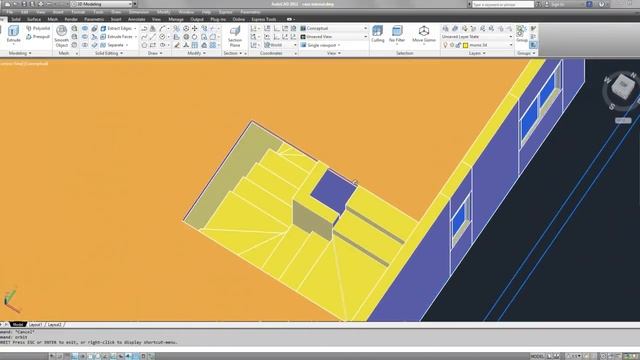Viewport: 640px width, 360px height.
Task: Select the Move tool in Modify panel
Action: coord(195,29)
